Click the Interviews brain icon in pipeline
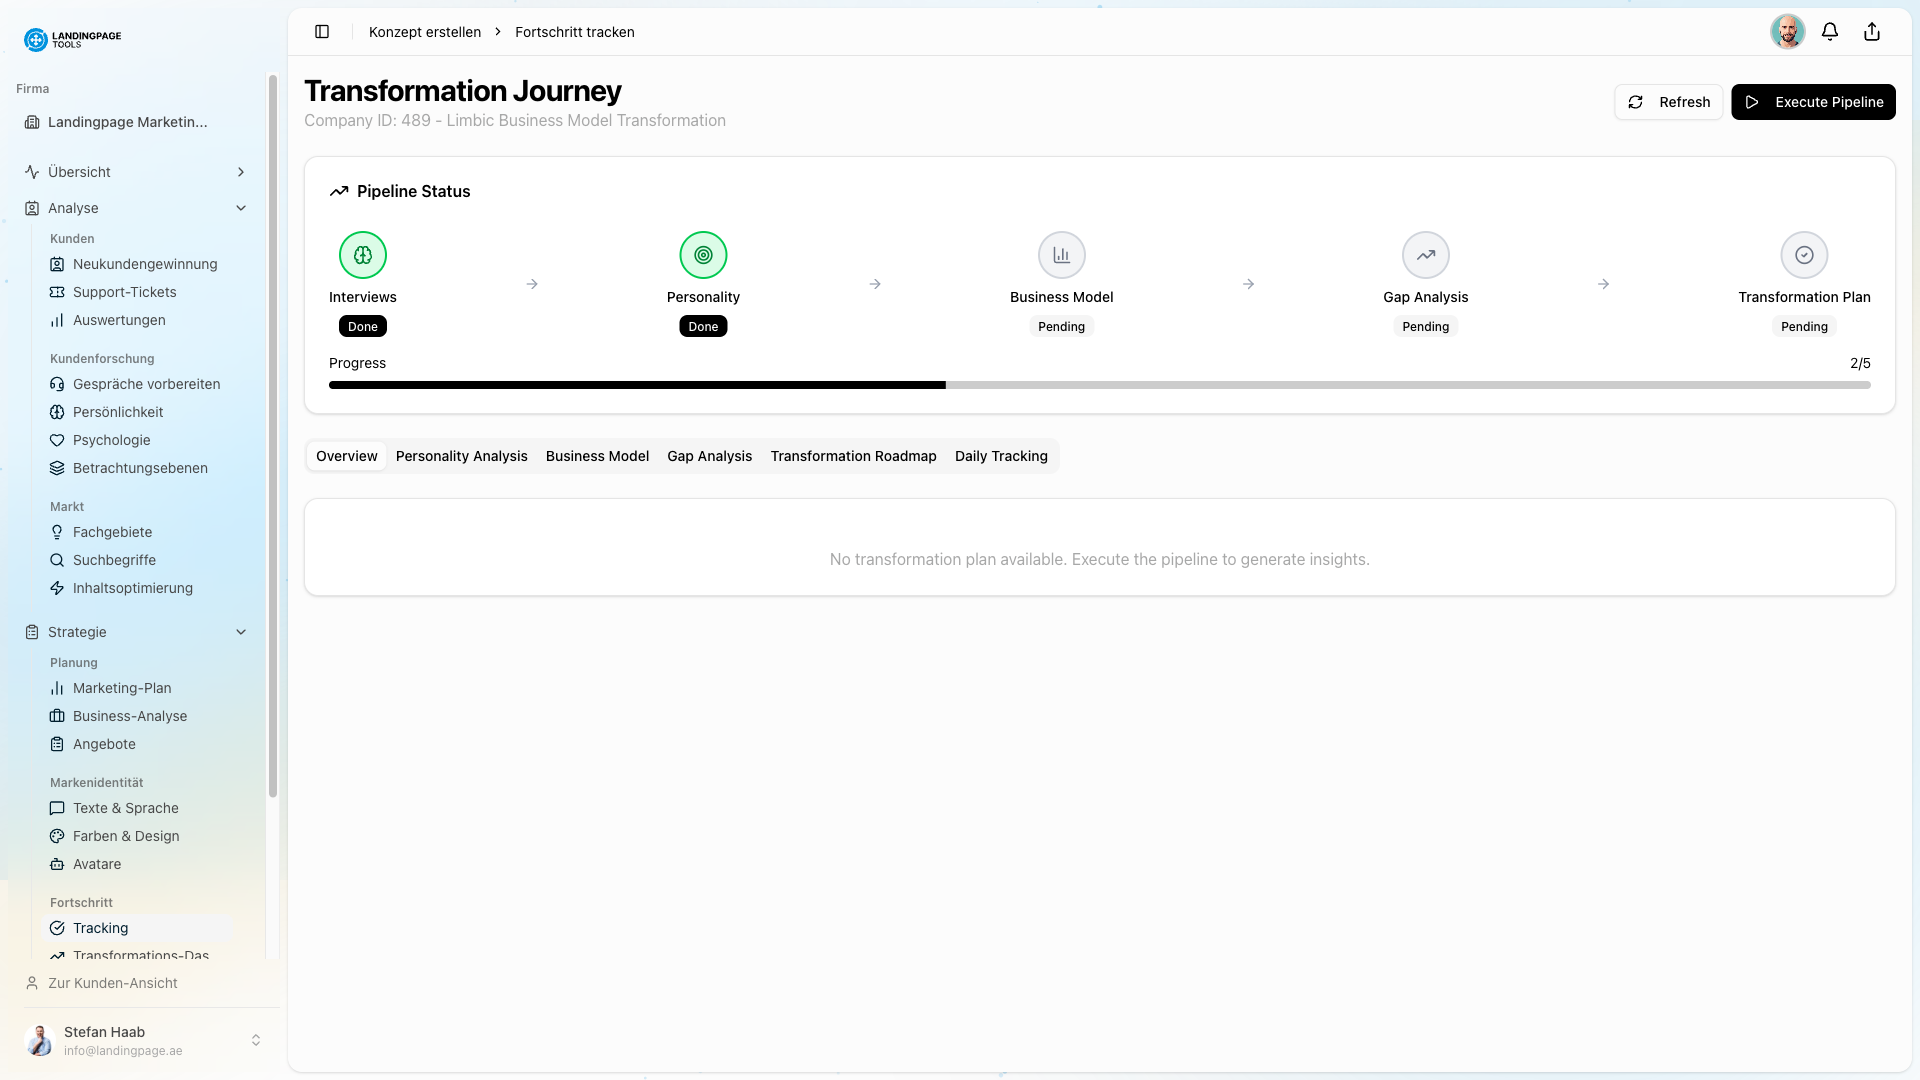1920x1080 pixels. [x=362, y=254]
